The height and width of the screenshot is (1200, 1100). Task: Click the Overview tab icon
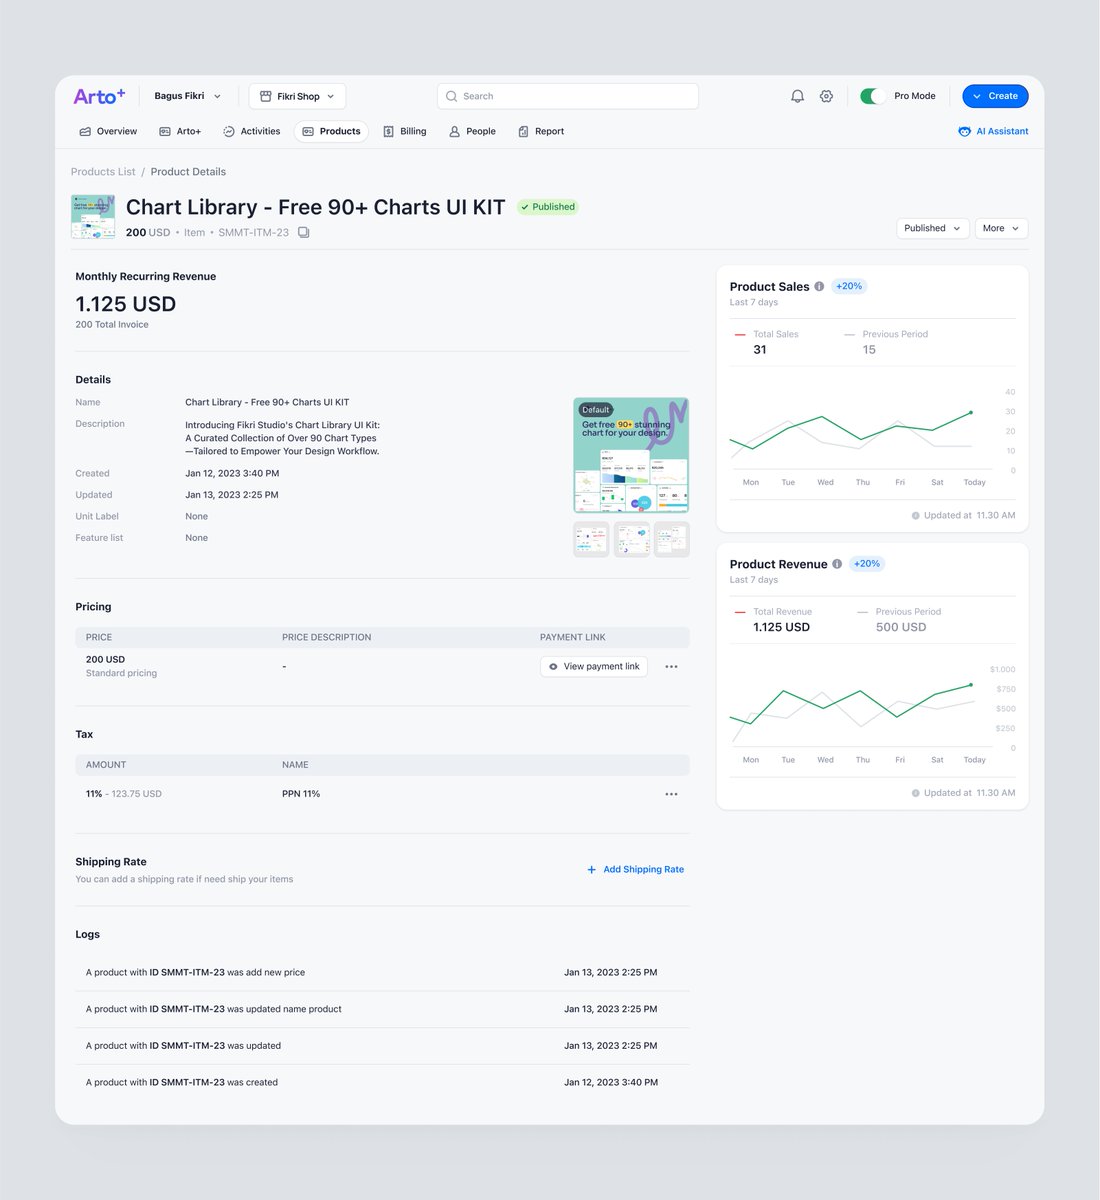click(85, 131)
